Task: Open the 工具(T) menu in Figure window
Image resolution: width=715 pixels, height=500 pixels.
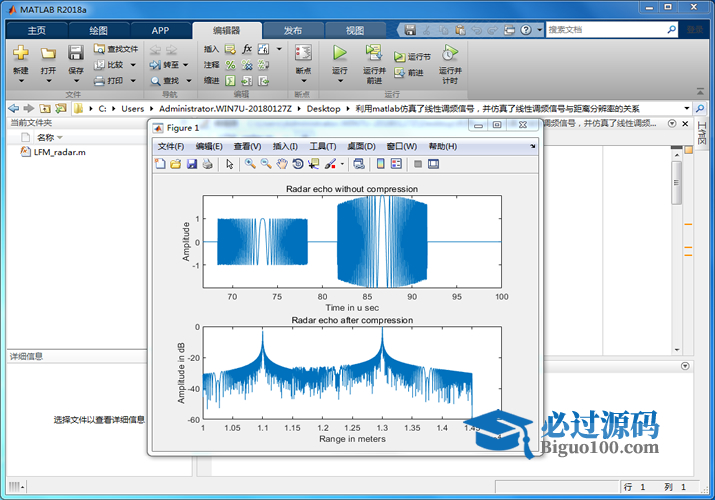Action: (x=323, y=146)
